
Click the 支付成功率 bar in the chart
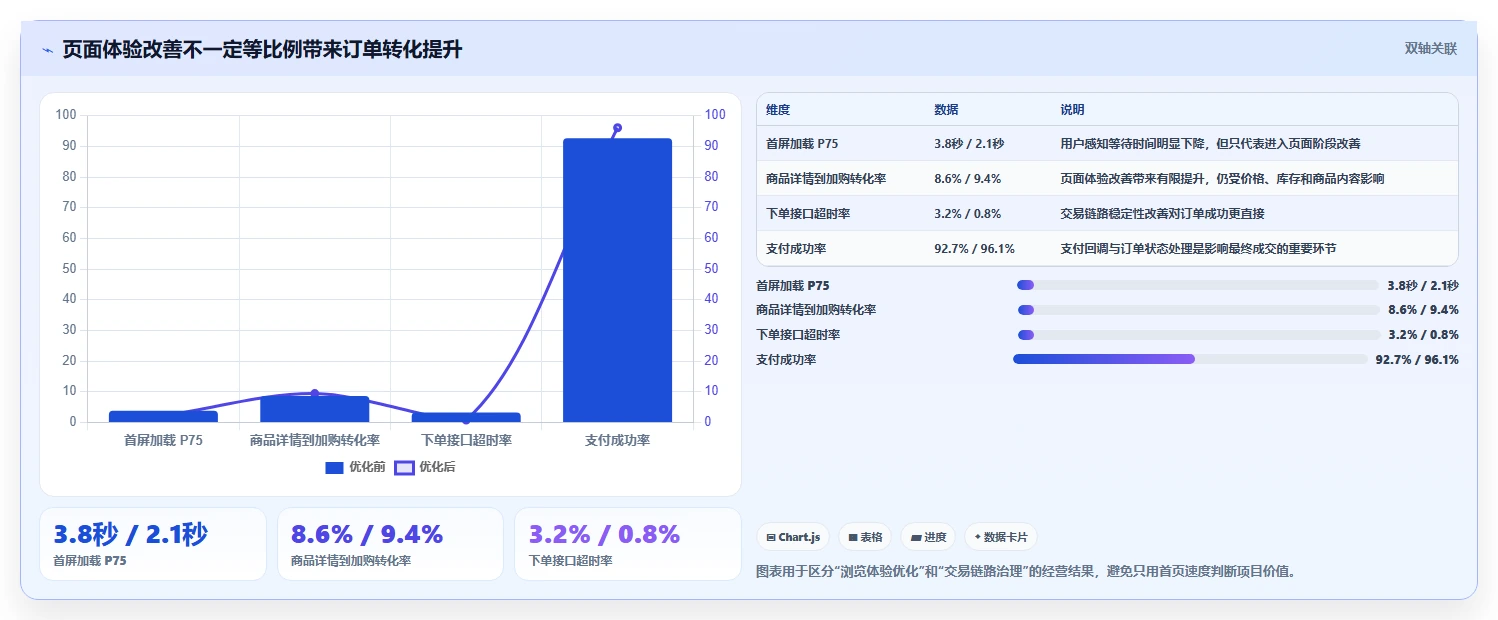point(617,280)
